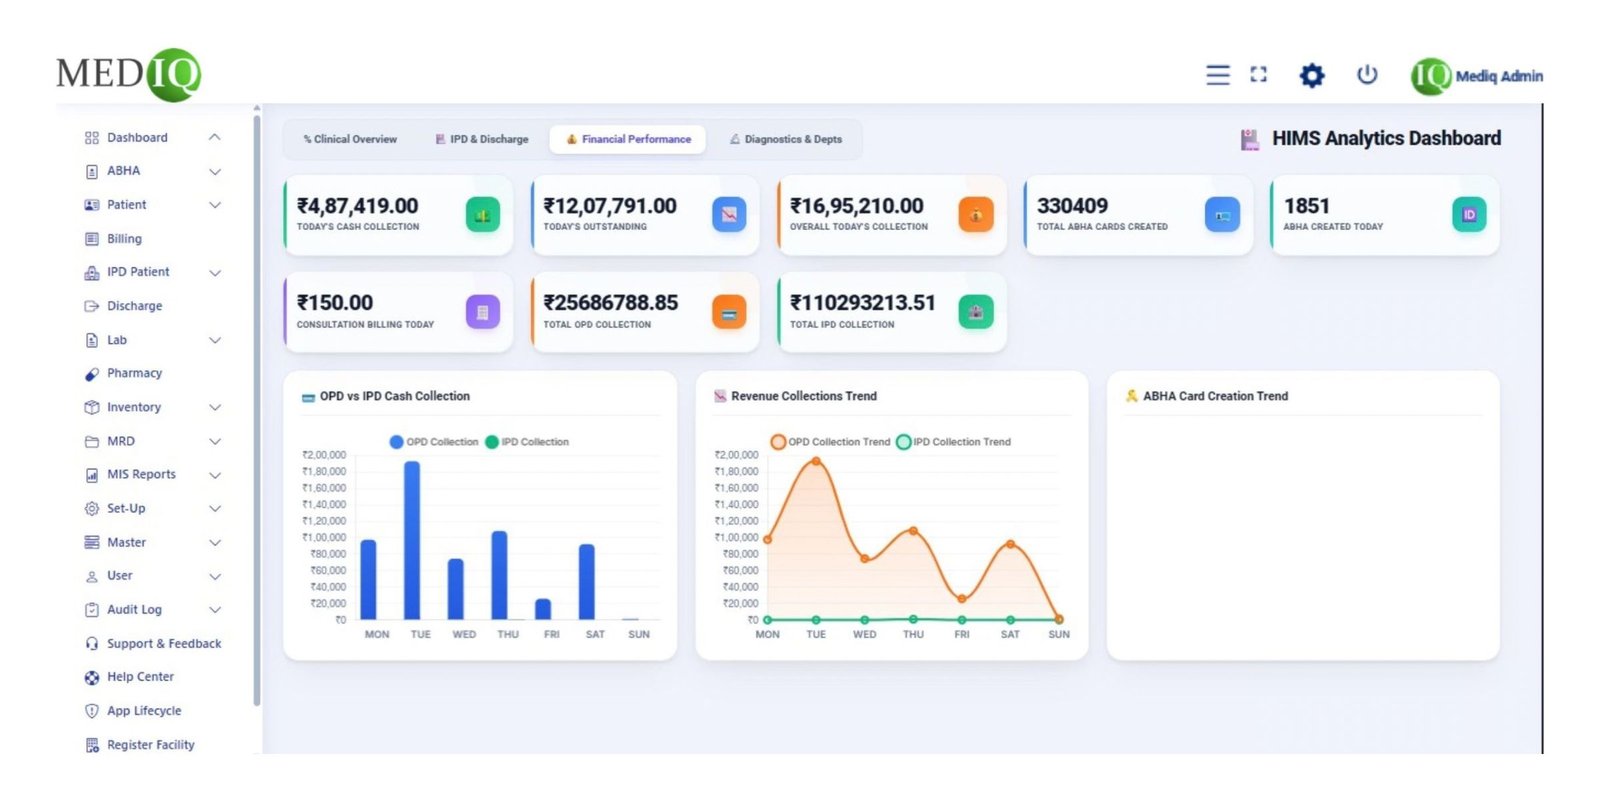Expand the Patient menu chevron
The width and height of the screenshot is (1600, 800).
tap(214, 205)
